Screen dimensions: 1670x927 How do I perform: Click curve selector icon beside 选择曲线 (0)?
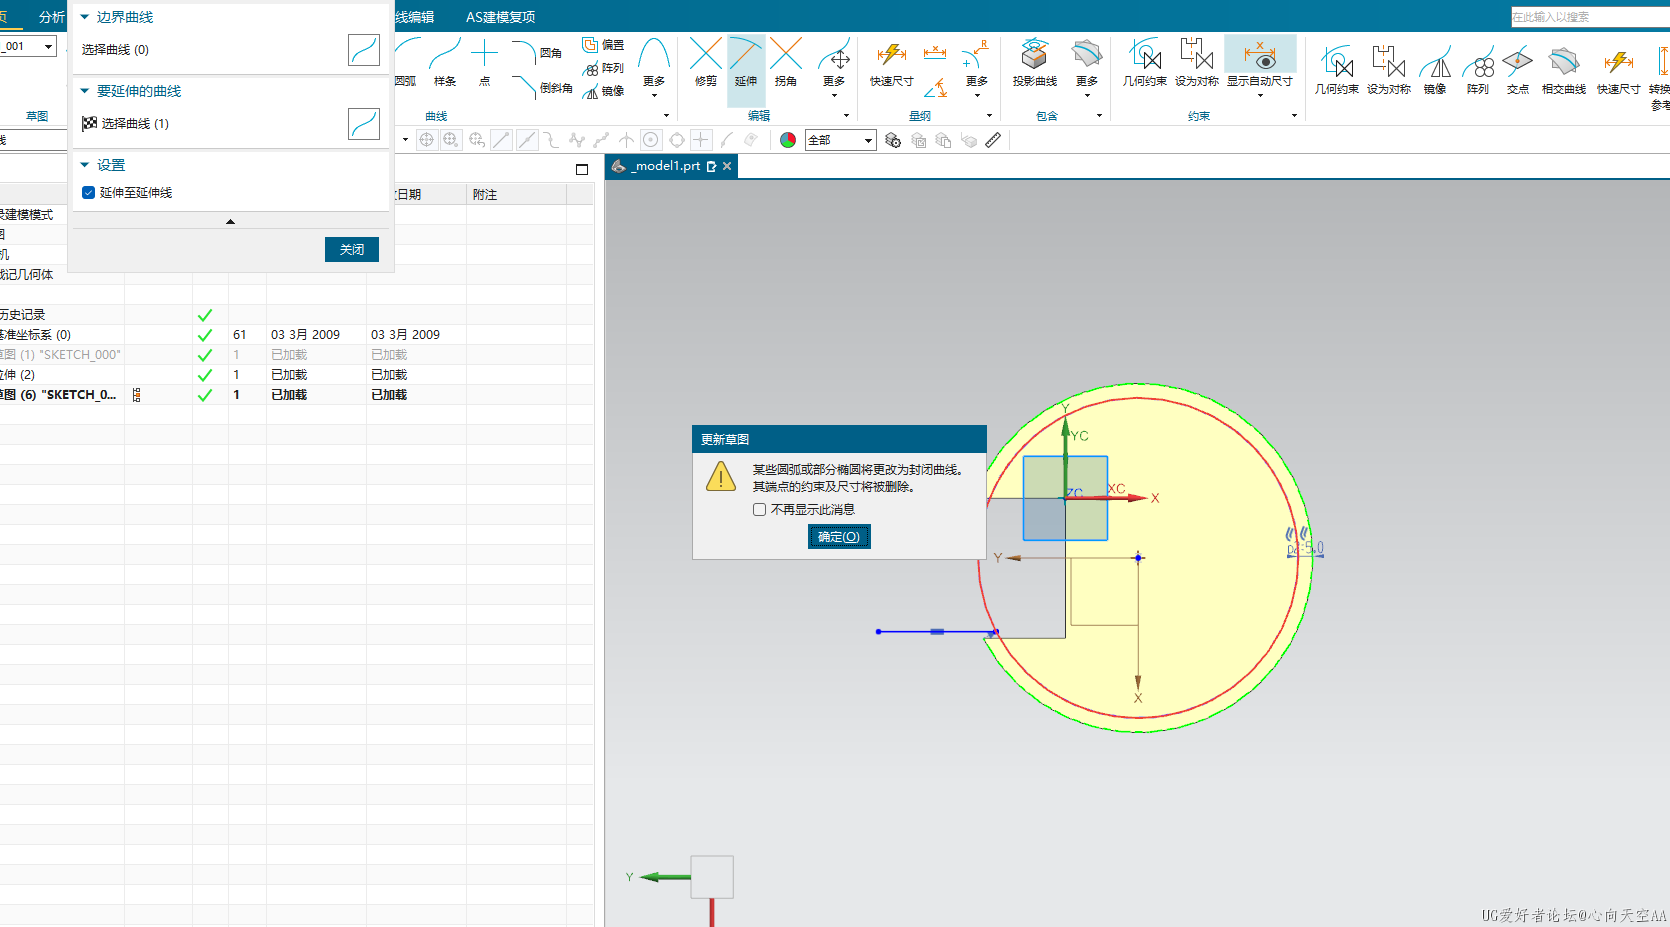(x=364, y=50)
